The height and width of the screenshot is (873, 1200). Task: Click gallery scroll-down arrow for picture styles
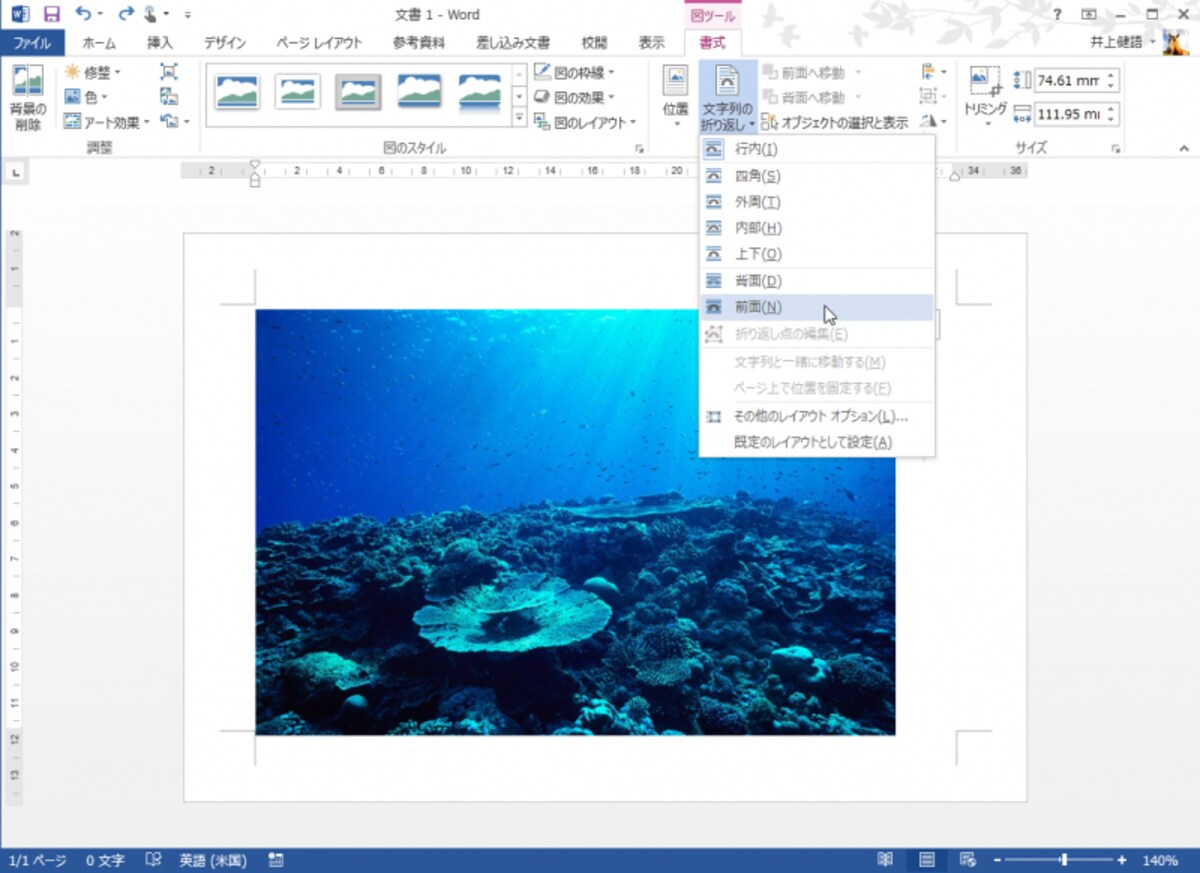tap(519, 96)
